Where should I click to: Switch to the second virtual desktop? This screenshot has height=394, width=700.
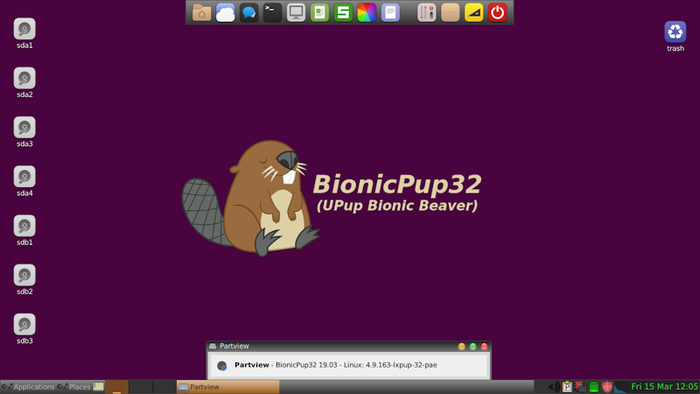[x=141, y=387]
